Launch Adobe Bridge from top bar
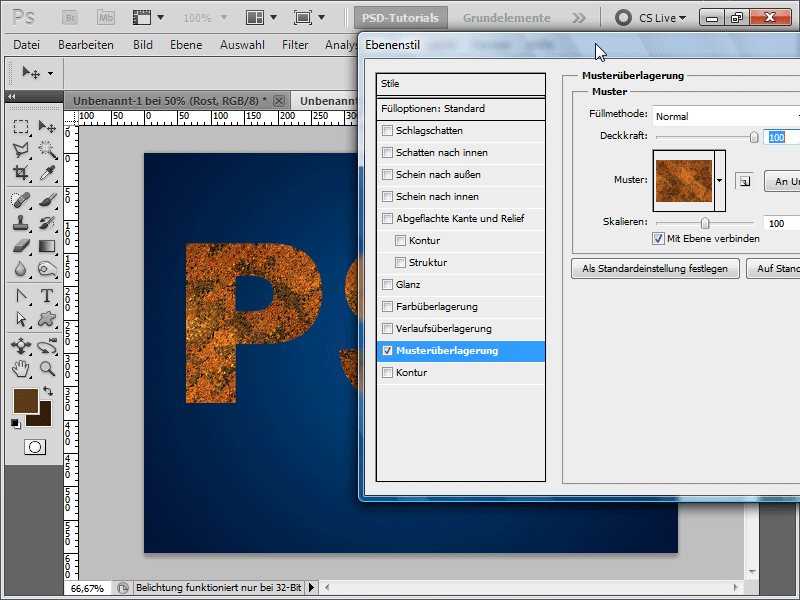Image resolution: width=800 pixels, height=600 pixels. pos(71,18)
